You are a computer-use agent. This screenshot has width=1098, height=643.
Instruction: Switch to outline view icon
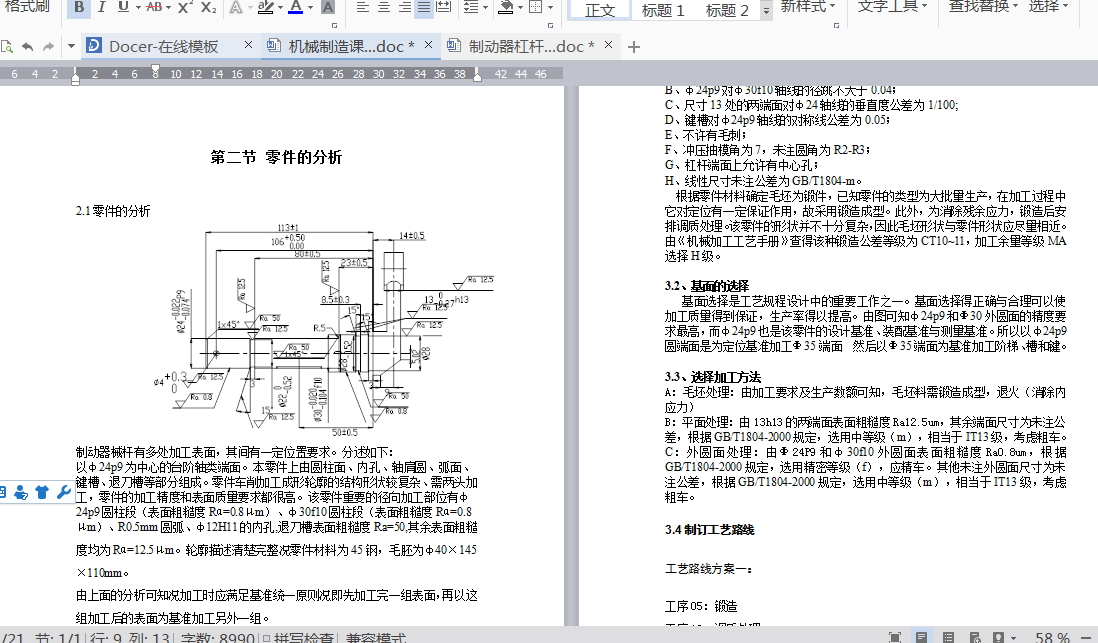pyautogui.click(x=948, y=637)
